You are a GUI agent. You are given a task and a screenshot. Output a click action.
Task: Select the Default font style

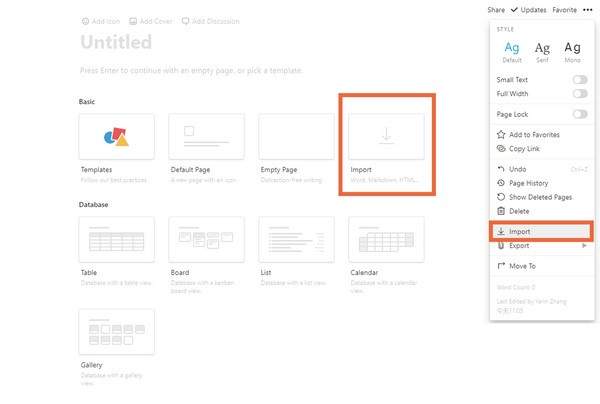pyautogui.click(x=512, y=52)
